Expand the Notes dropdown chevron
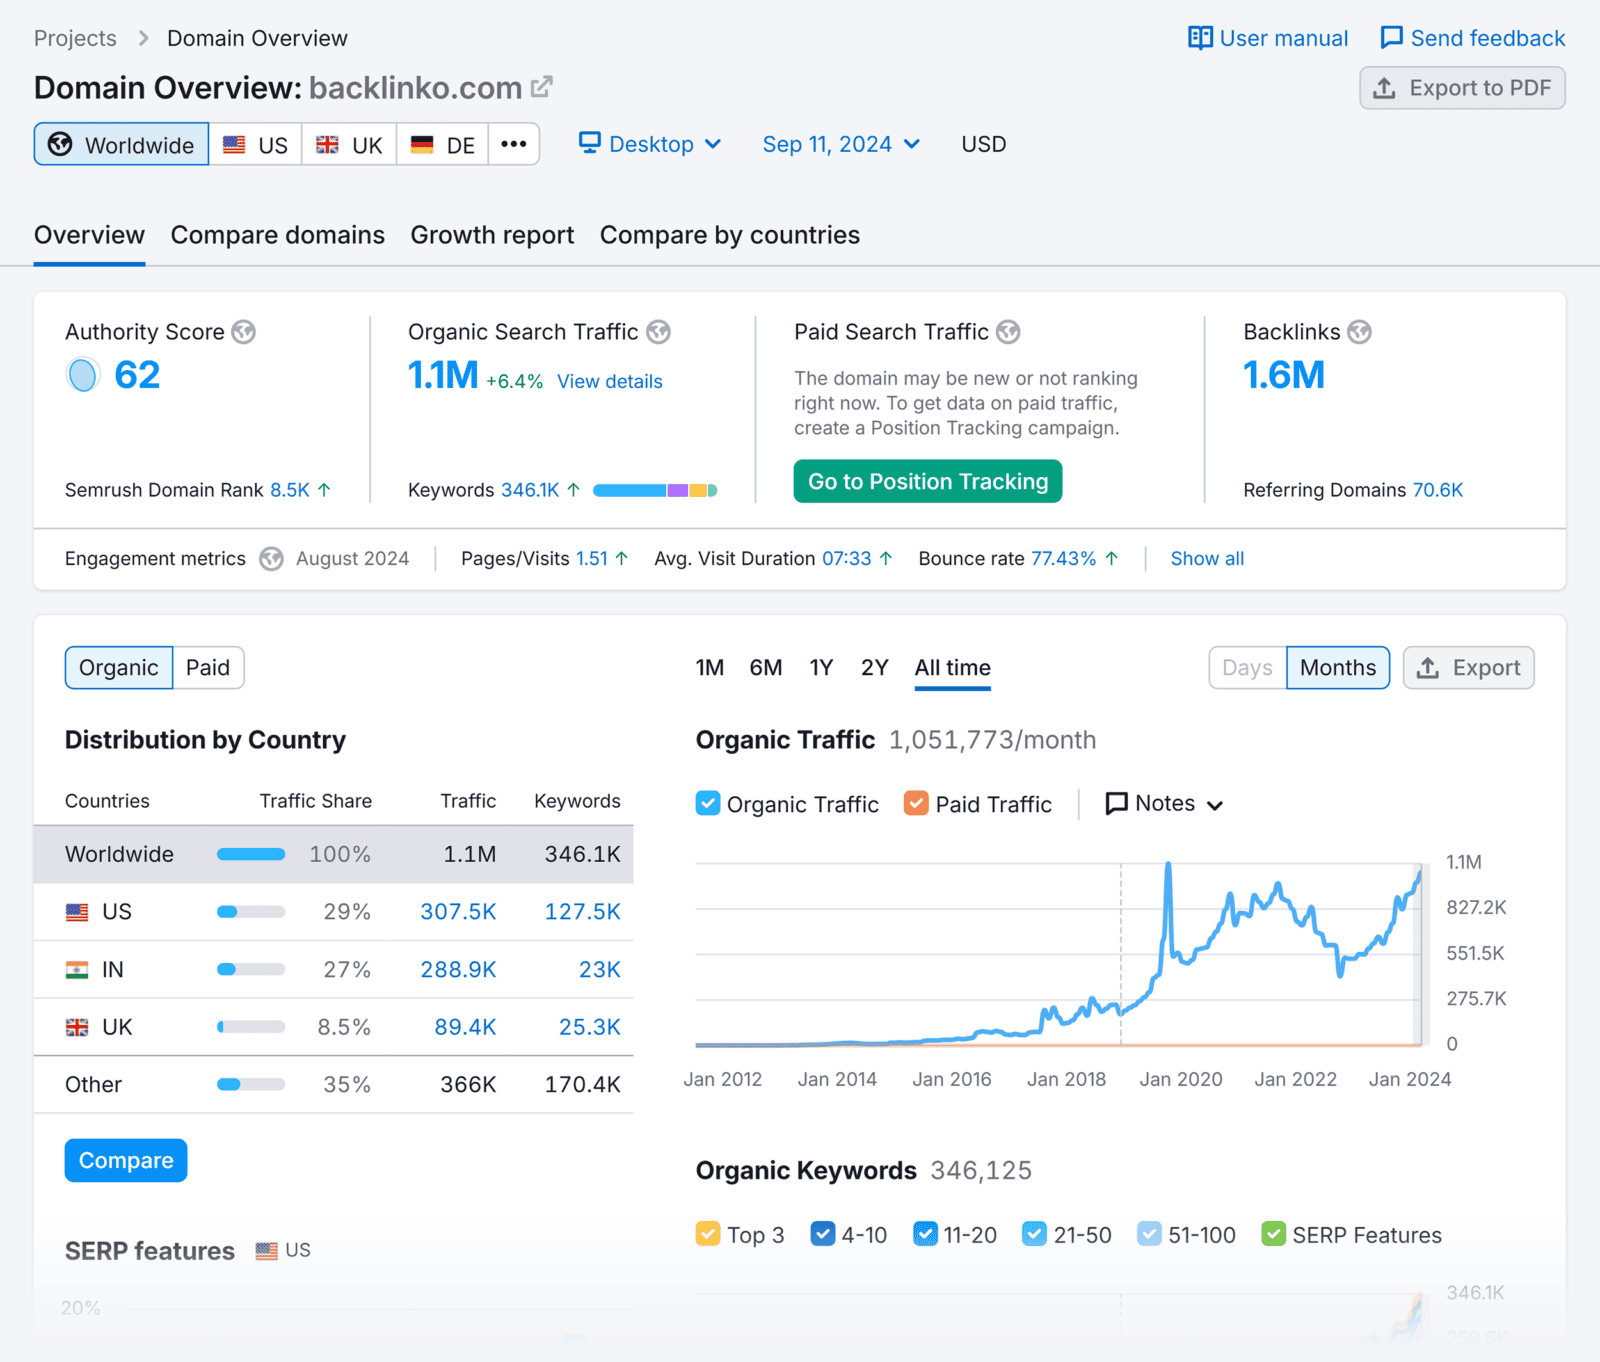This screenshot has width=1600, height=1362. (x=1216, y=803)
